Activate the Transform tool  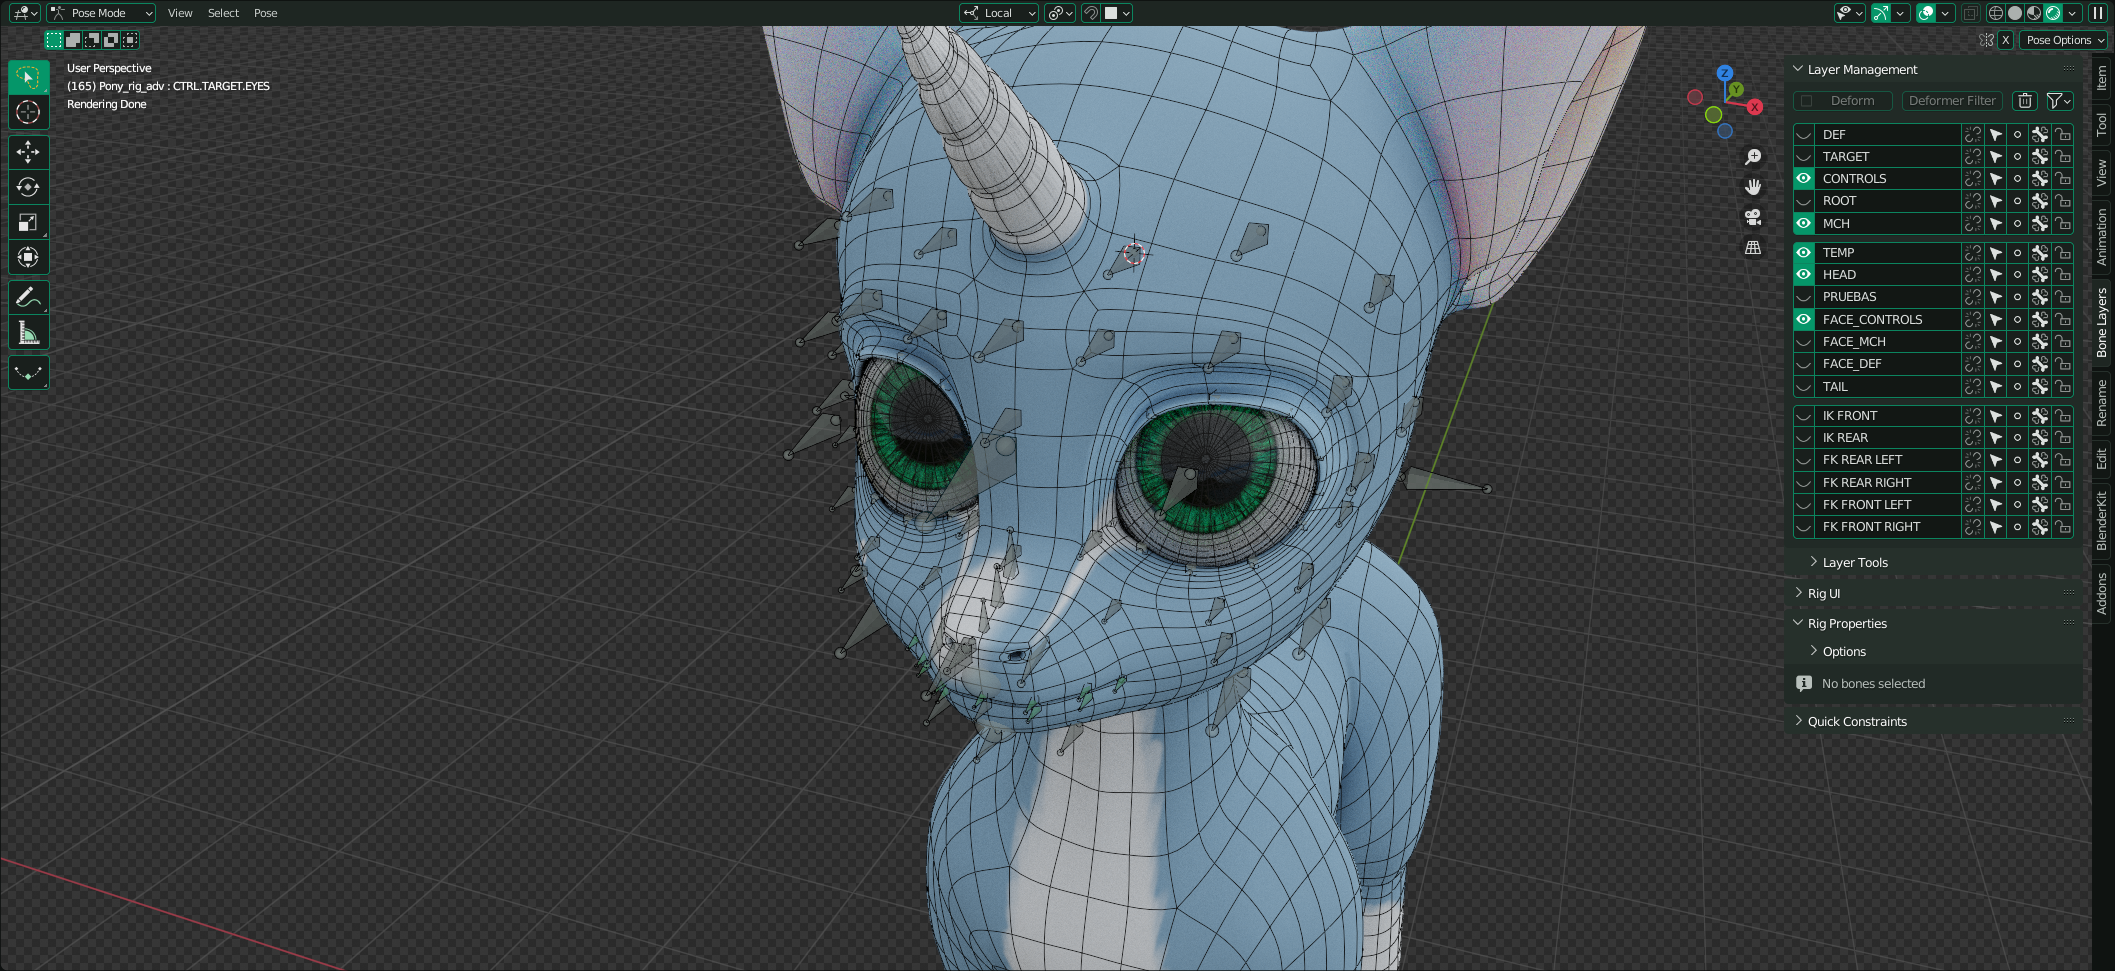click(x=28, y=257)
